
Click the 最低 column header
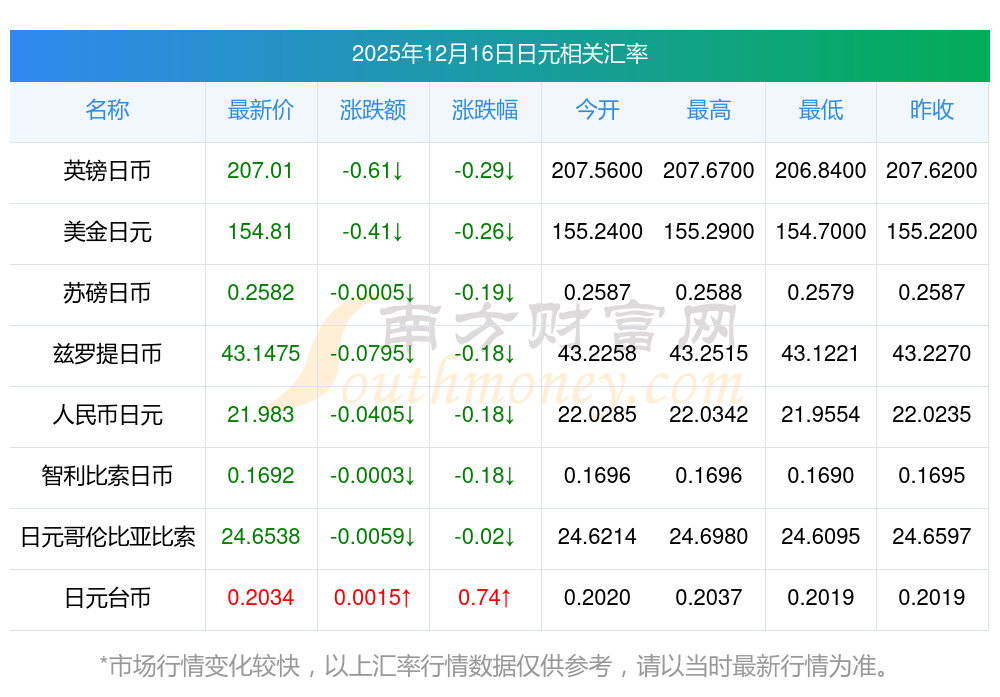point(821,110)
